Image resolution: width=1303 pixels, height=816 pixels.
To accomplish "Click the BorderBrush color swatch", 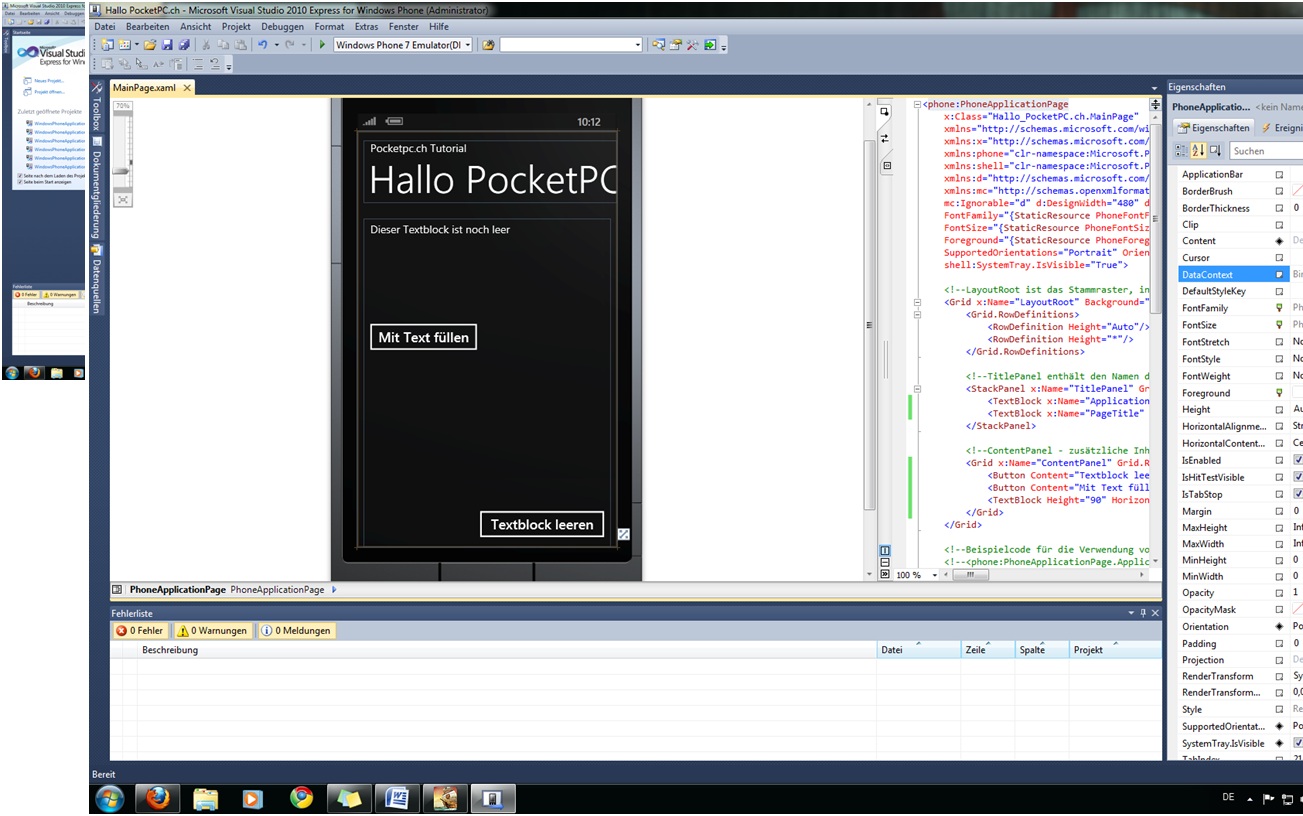I will pos(1297,190).
